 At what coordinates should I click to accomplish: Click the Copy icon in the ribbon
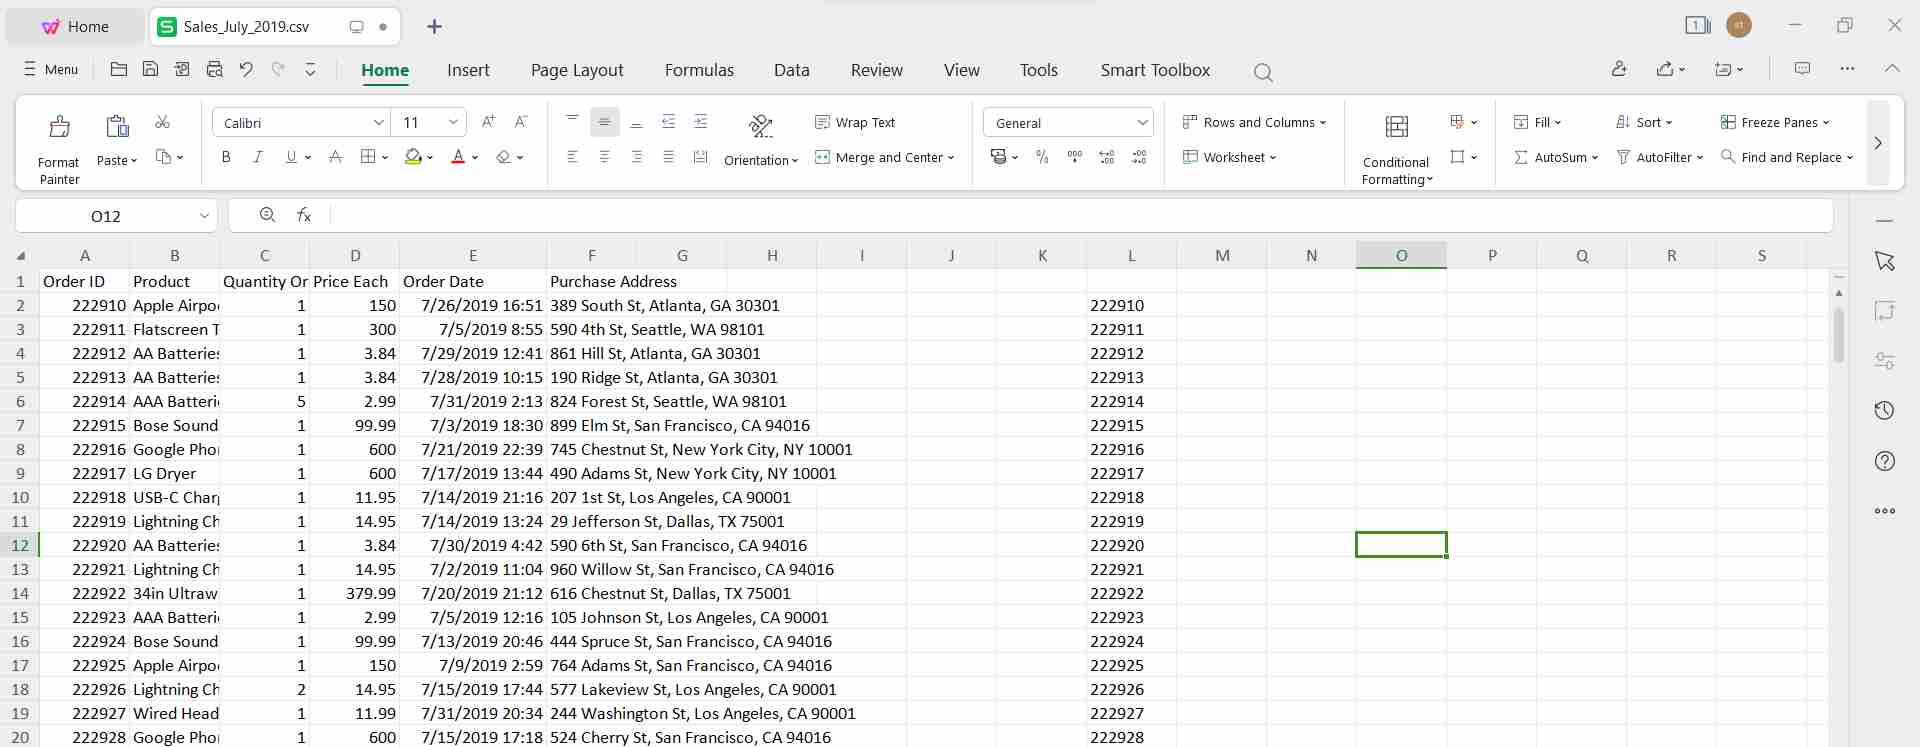click(x=164, y=157)
